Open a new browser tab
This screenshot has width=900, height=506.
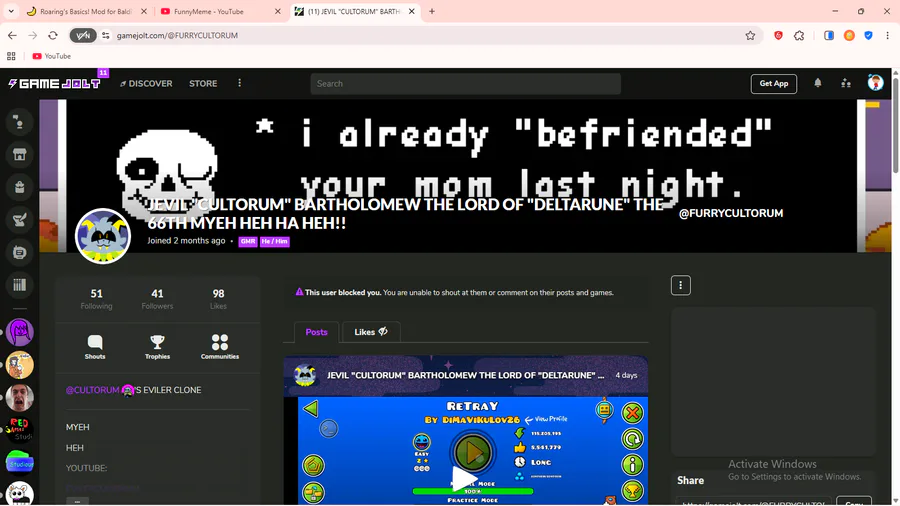432,11
